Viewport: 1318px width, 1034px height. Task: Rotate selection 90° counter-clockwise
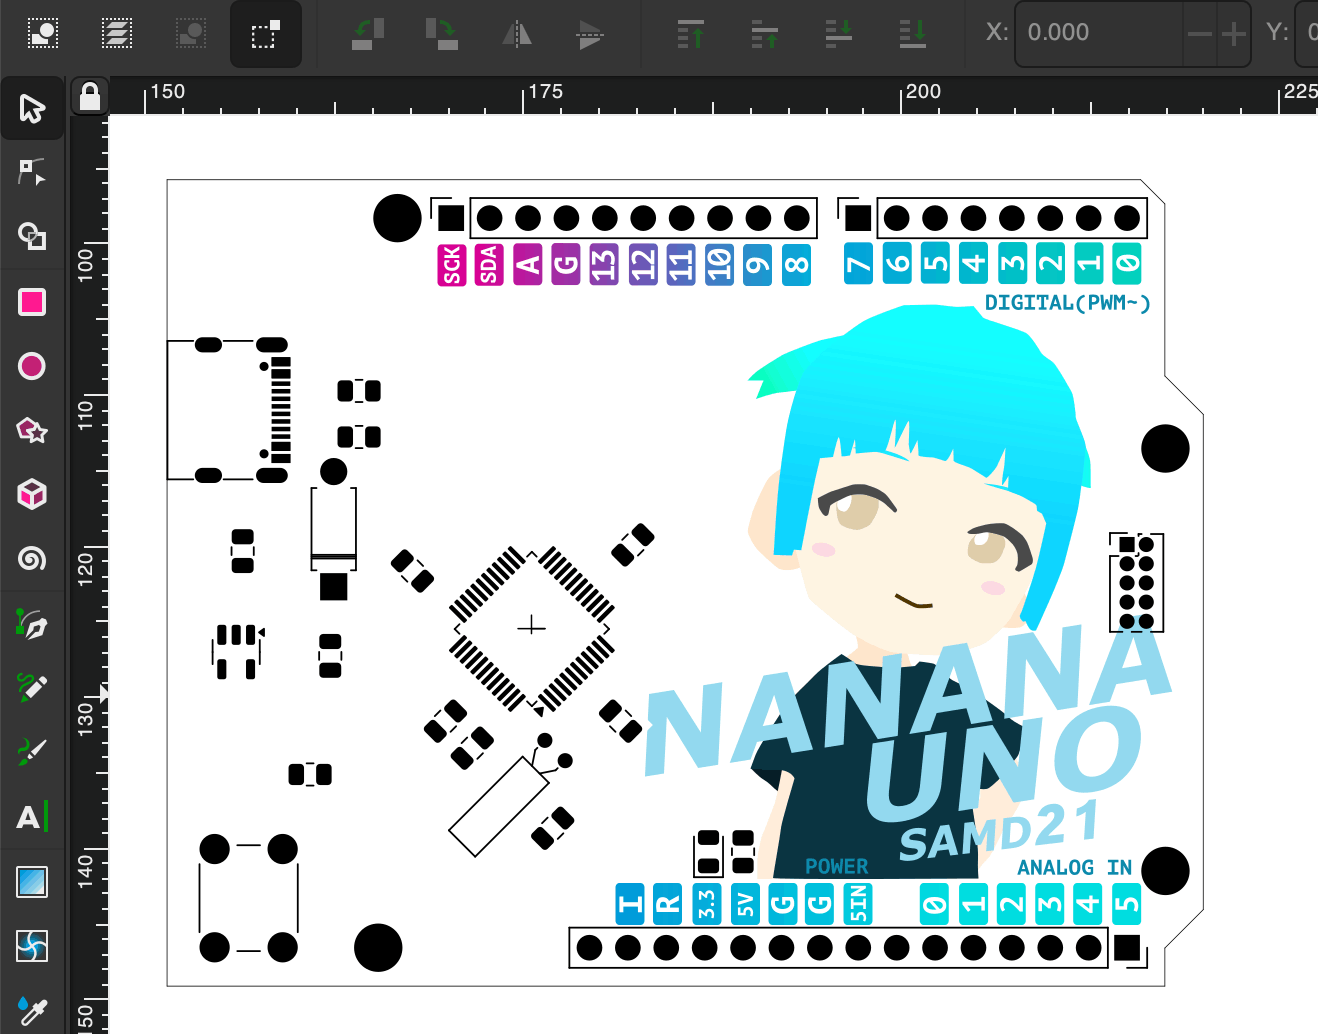coord(367,33)
